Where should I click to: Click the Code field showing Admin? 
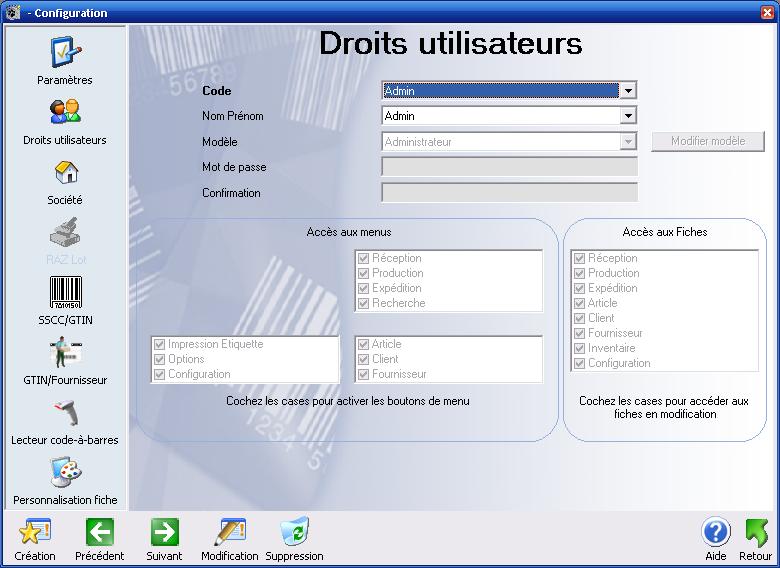click(501, 91)
